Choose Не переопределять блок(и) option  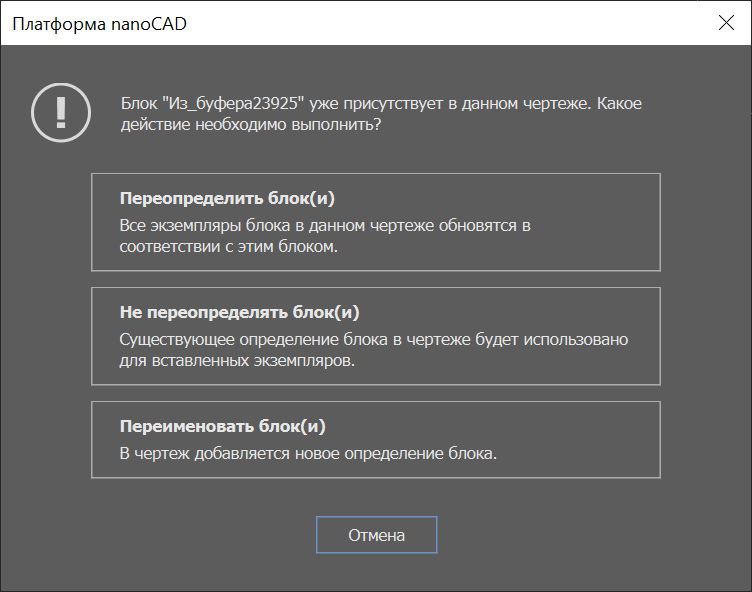(376, 336)
